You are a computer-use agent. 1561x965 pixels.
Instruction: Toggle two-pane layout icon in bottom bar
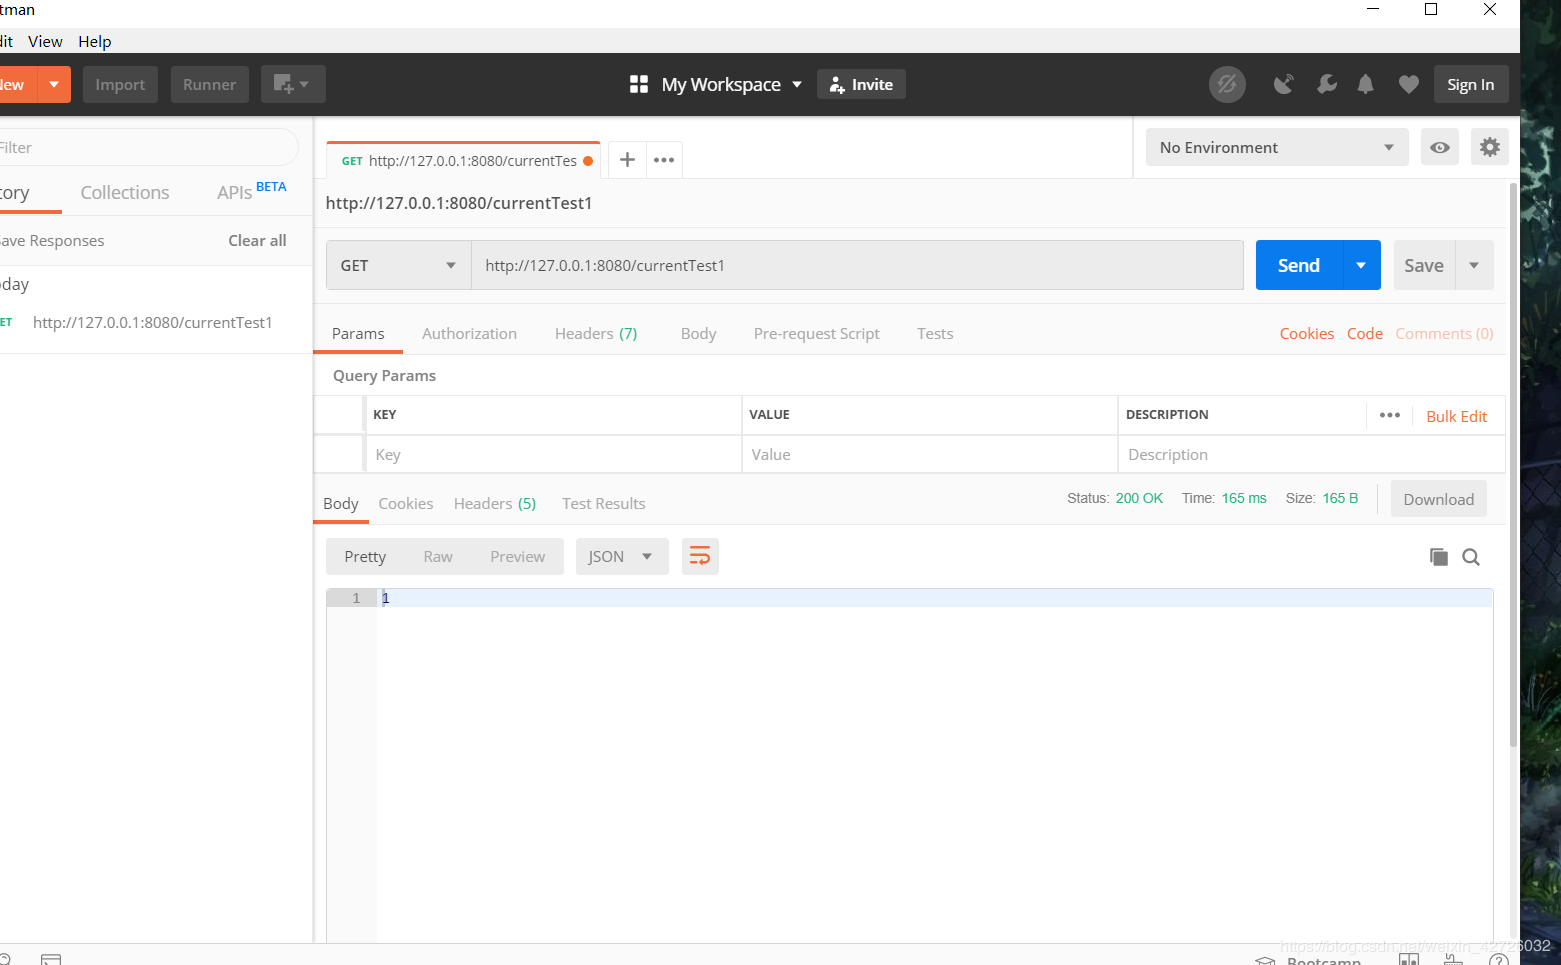click(x=1409, y=960)
